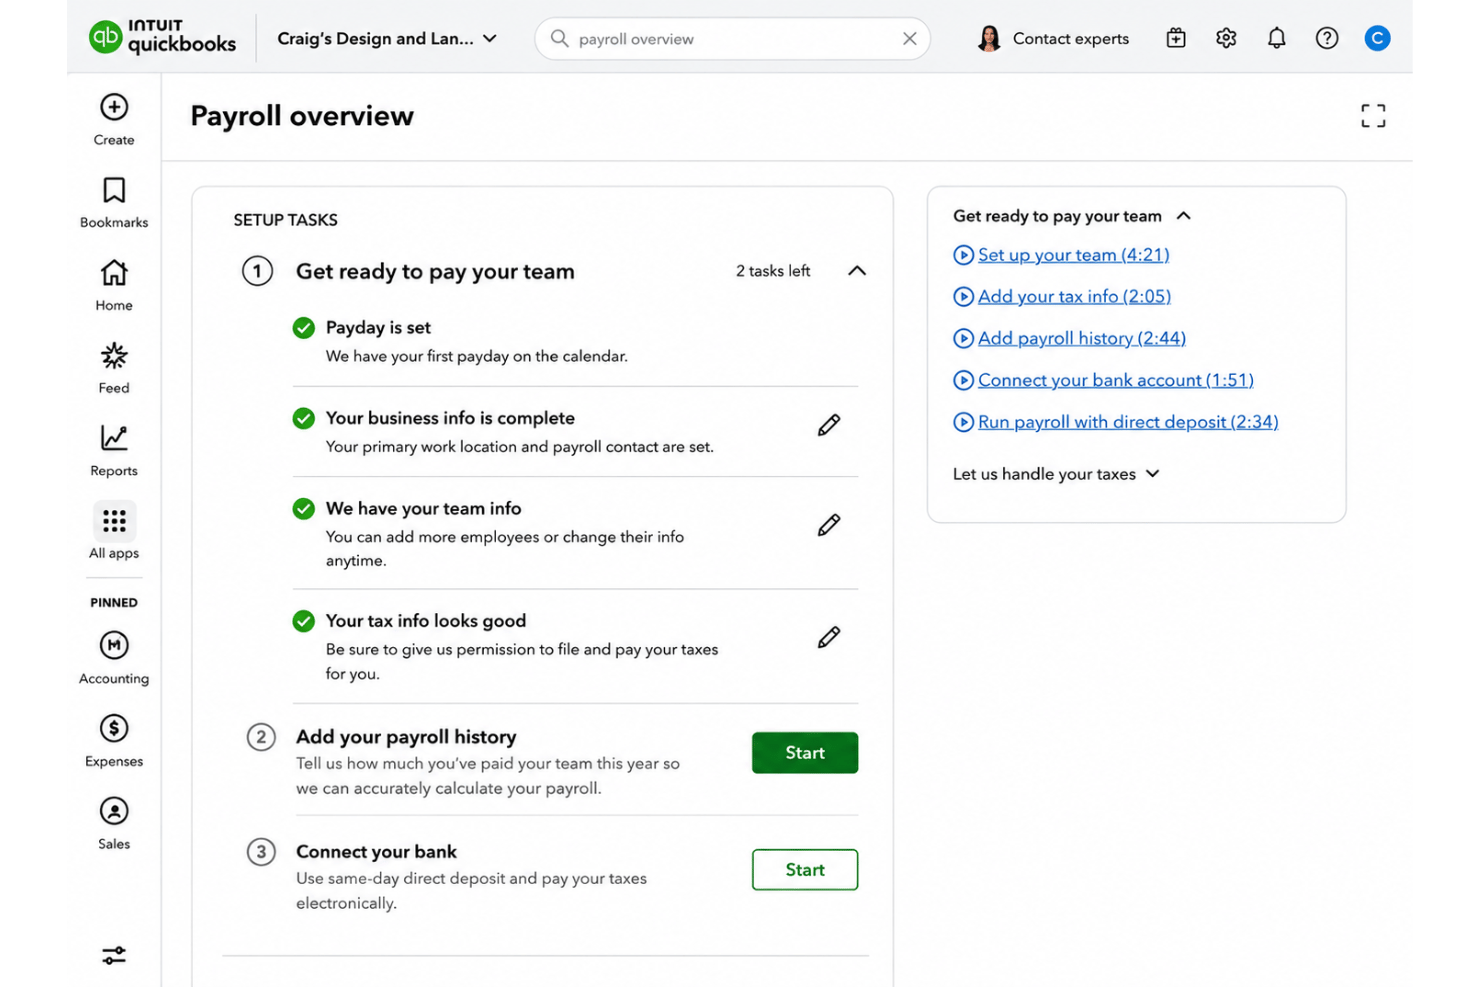Viewport: 1480px width, 987px height.
Task: Click step 3 number circle
Action: click(261, 852)
